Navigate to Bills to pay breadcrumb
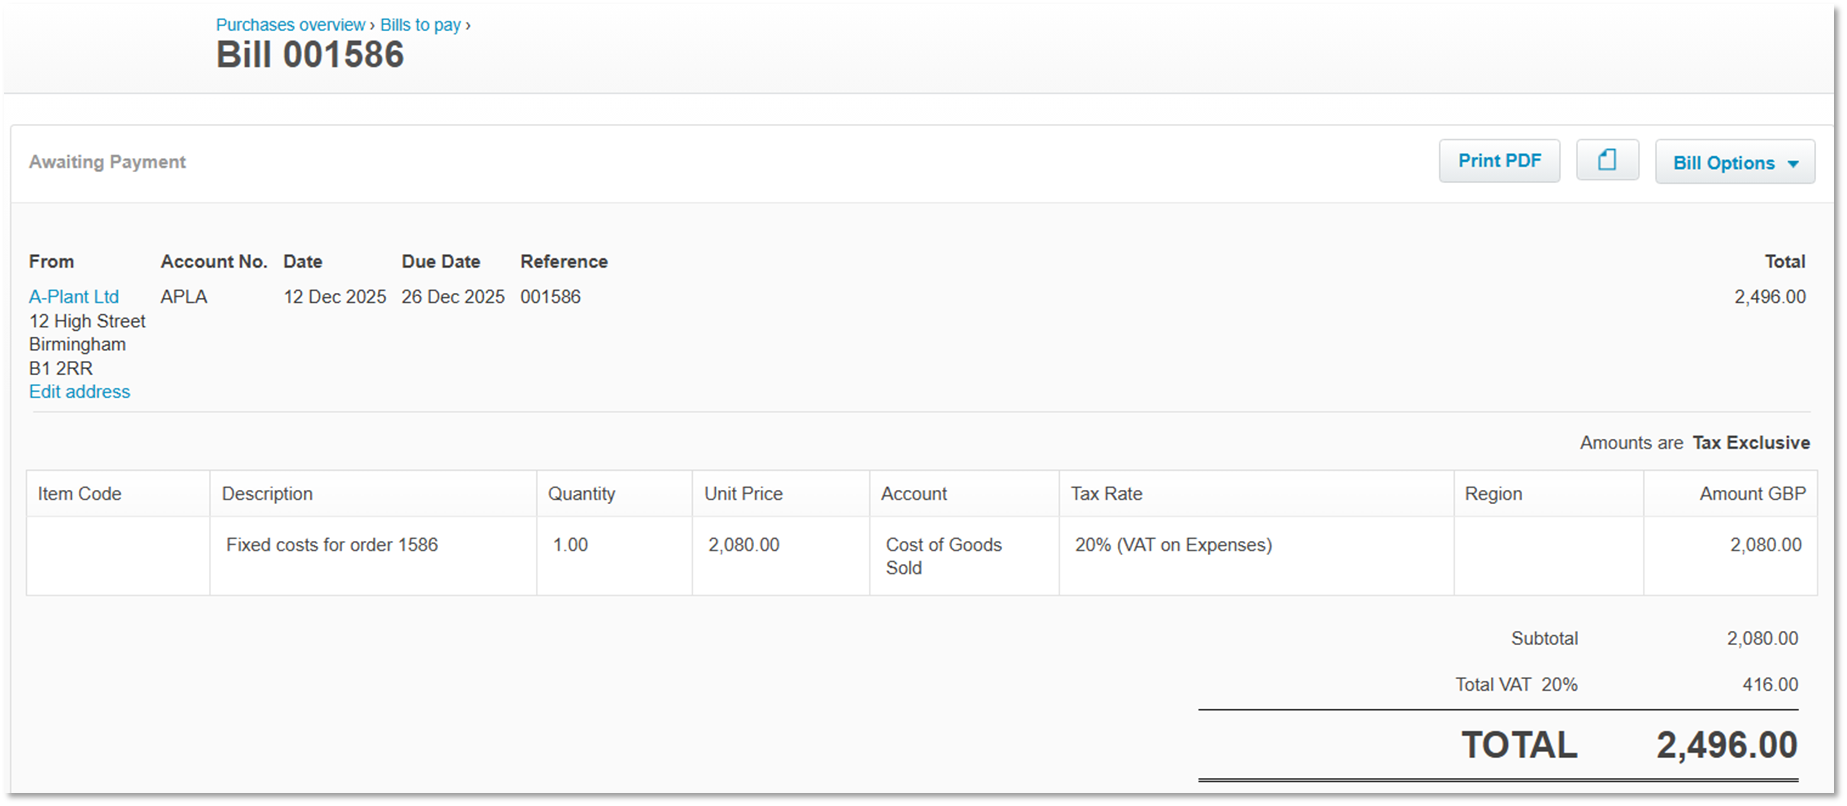 [420, 25]
